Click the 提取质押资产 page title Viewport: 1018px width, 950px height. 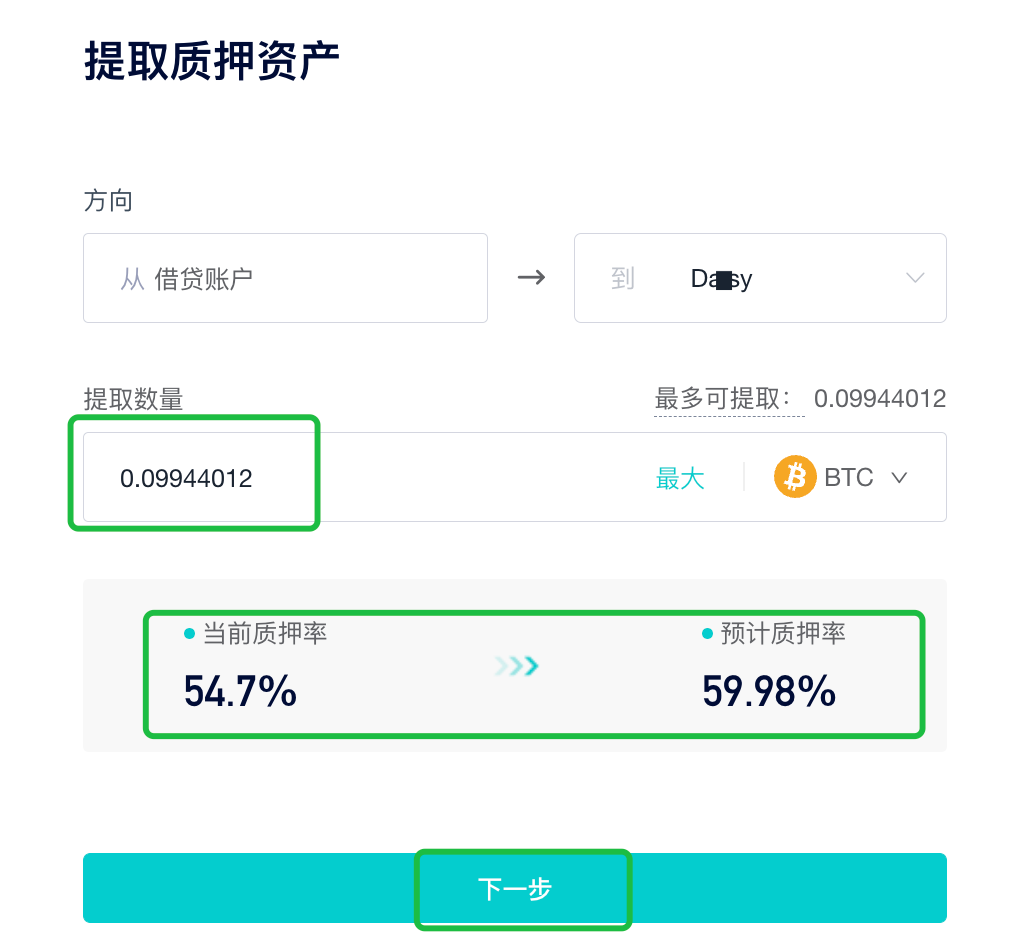point(212,58)
